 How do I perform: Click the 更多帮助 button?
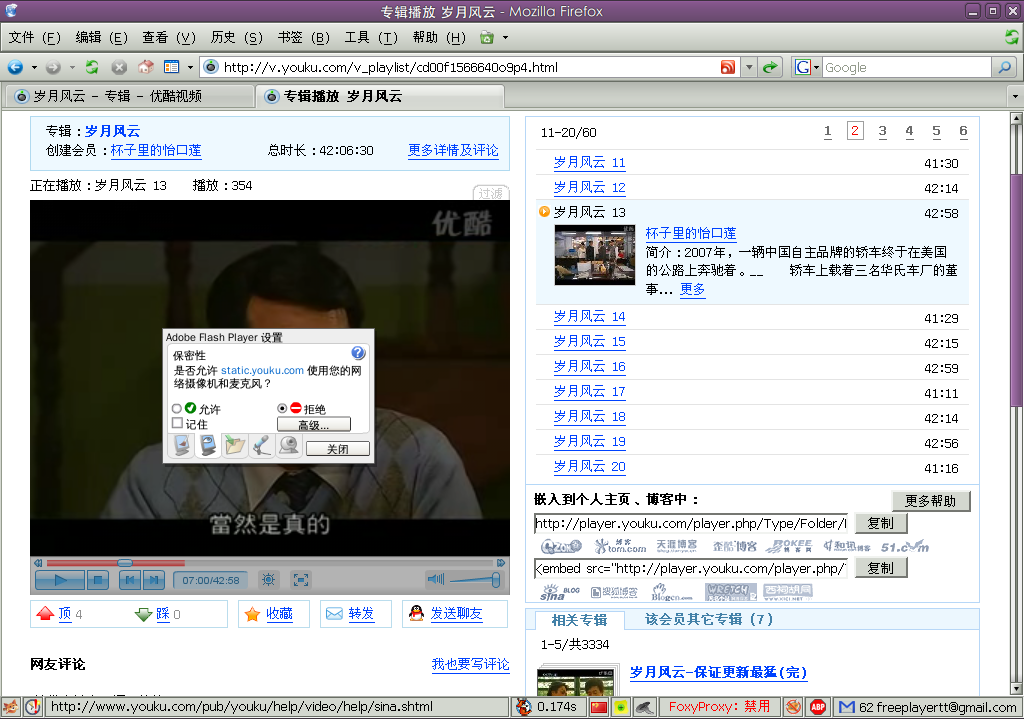pos(931,501)
